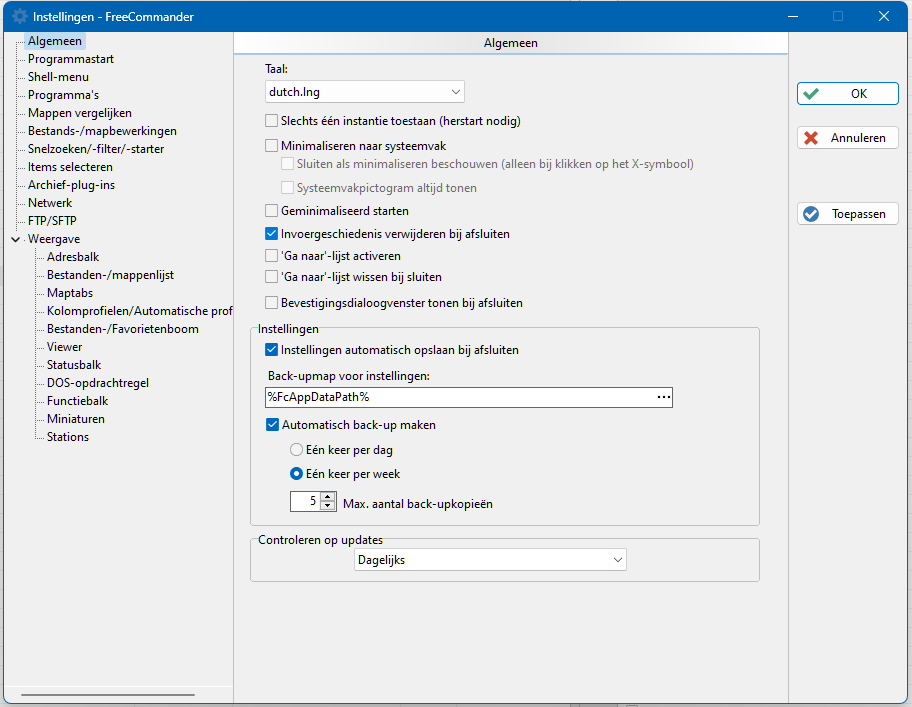Select Shell-menu in the tree
912x707 pixels.
tap(58, 77)
